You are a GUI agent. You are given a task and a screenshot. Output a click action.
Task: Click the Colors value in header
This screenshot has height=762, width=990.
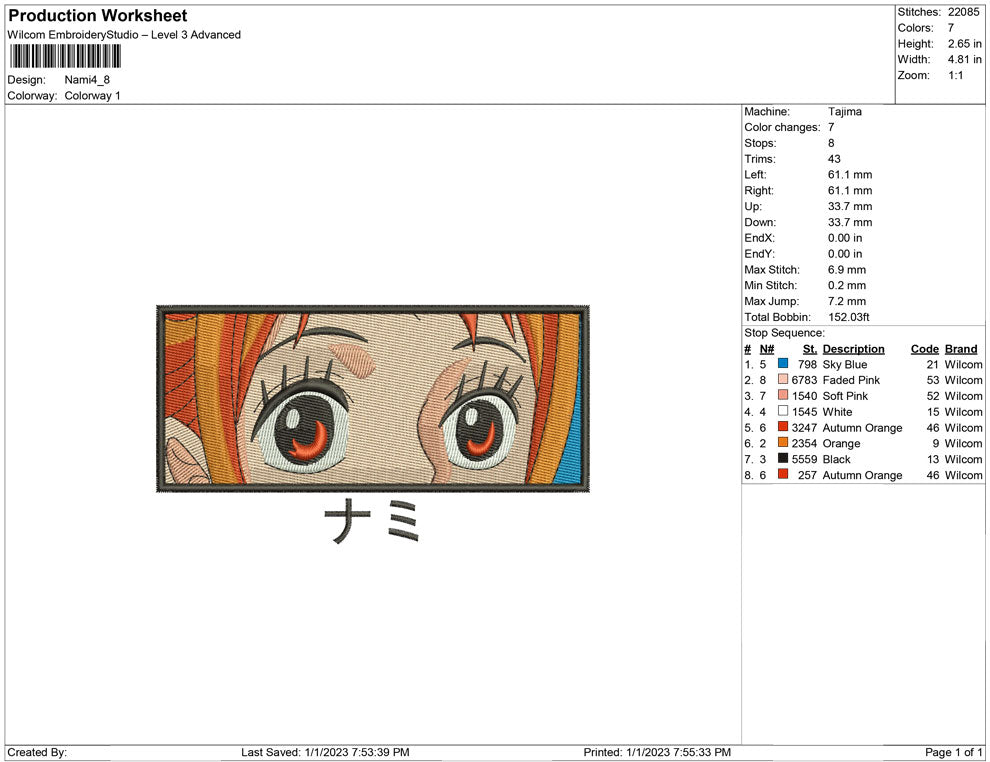(951, 28)
